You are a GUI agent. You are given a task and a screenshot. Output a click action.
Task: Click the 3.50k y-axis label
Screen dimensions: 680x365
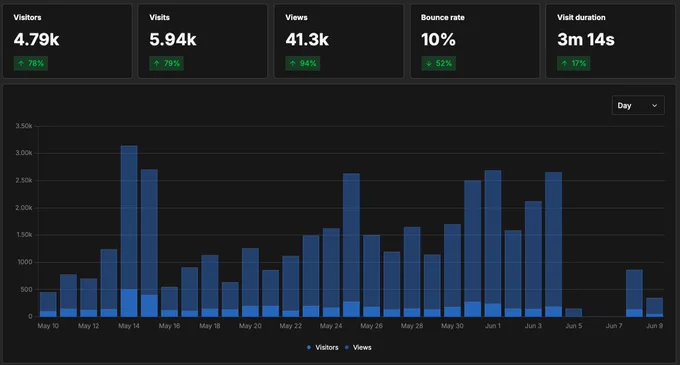click(24, 126)
